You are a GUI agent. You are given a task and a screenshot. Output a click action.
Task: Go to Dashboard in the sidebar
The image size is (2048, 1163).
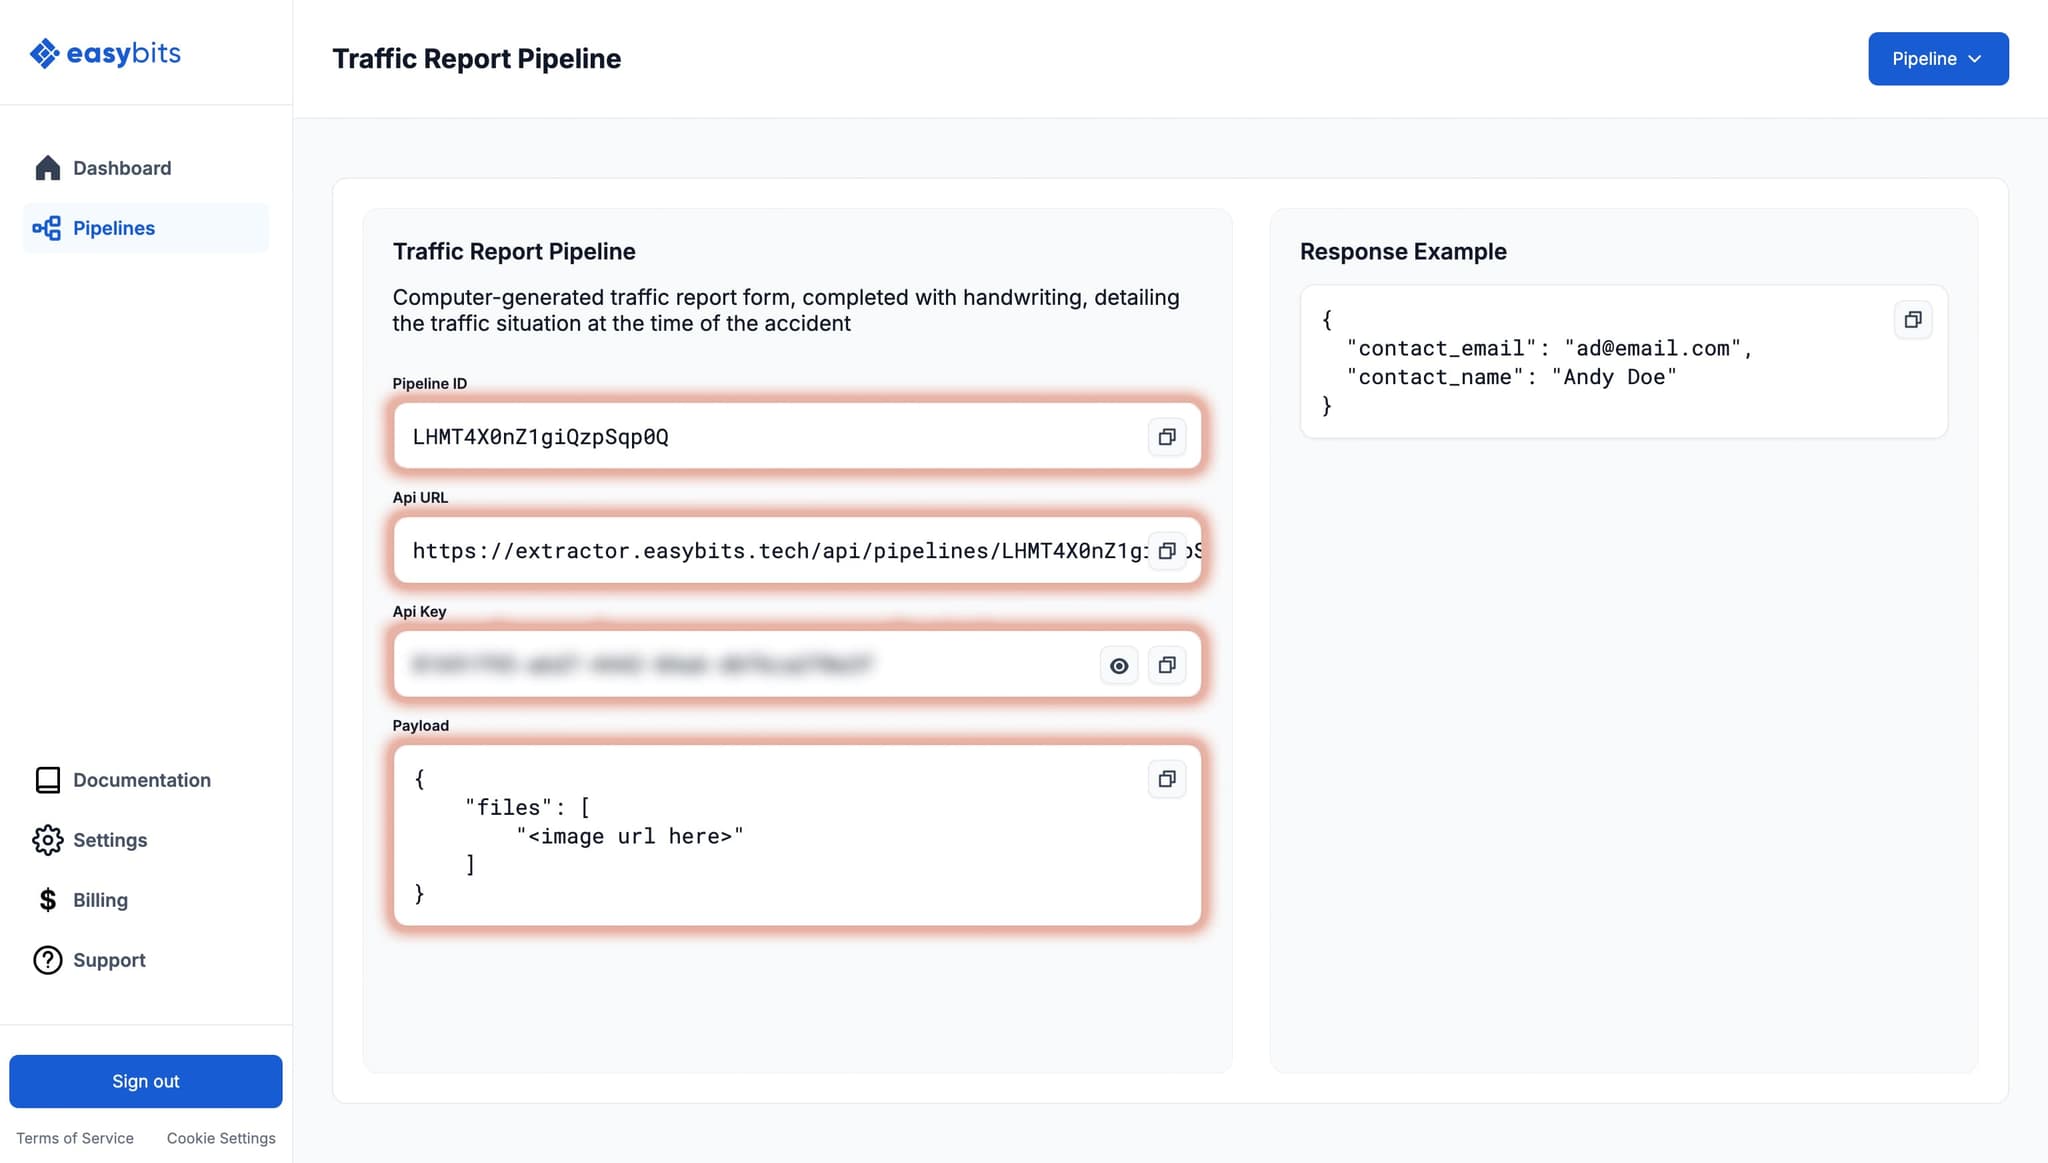pos(146,168)
